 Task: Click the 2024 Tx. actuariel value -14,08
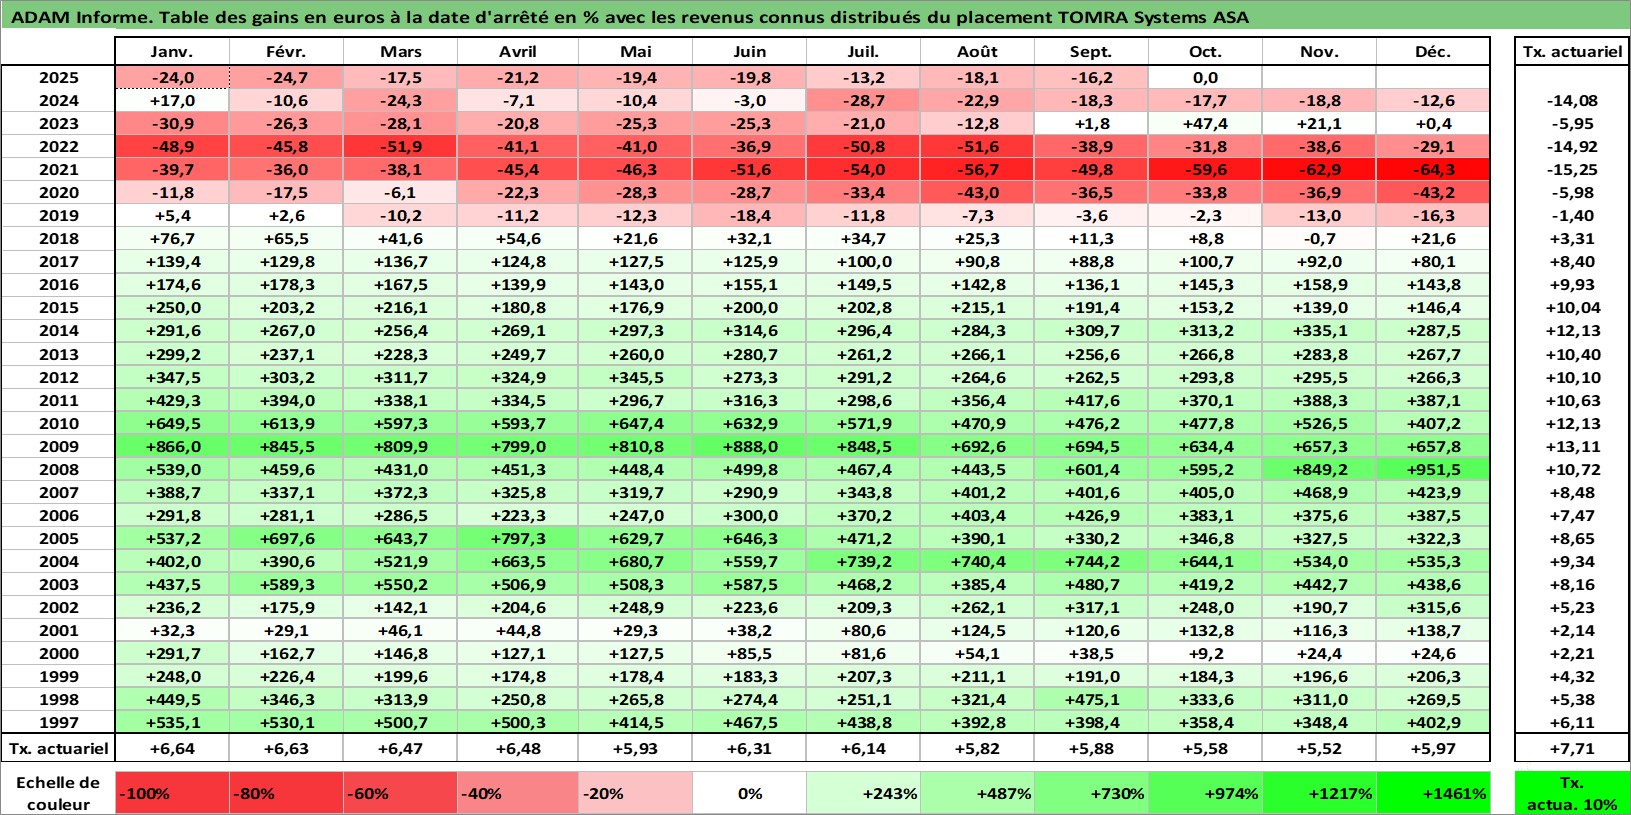[1572, 100]
